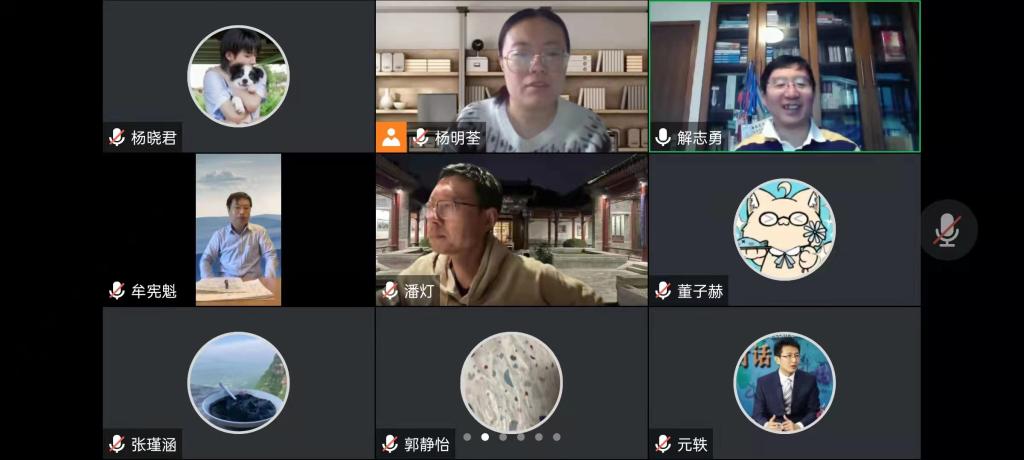
Task: Click muted mic icon beside 杨晓君
Action: point(117,138)
